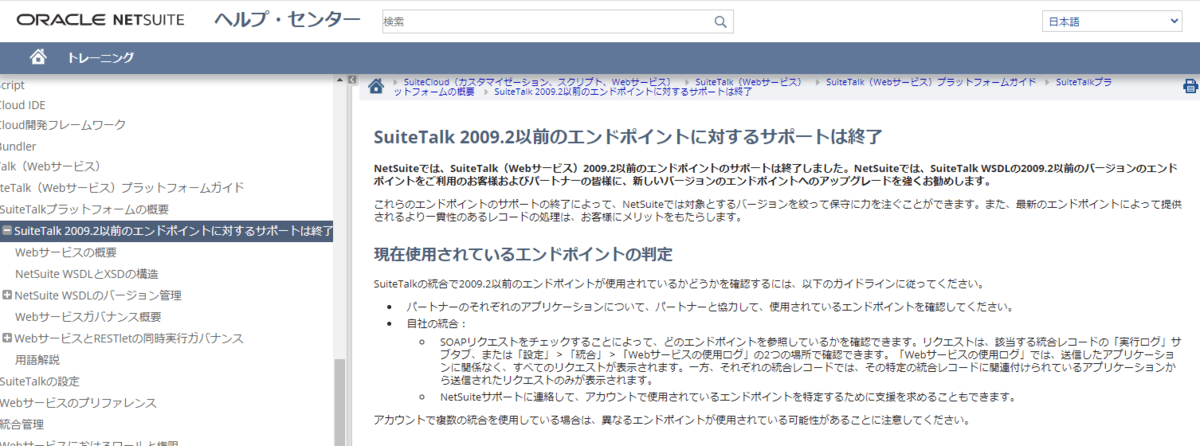Select eTalk(Webサービス)プラットフォームガイド tree item

(x=122, y=188)
